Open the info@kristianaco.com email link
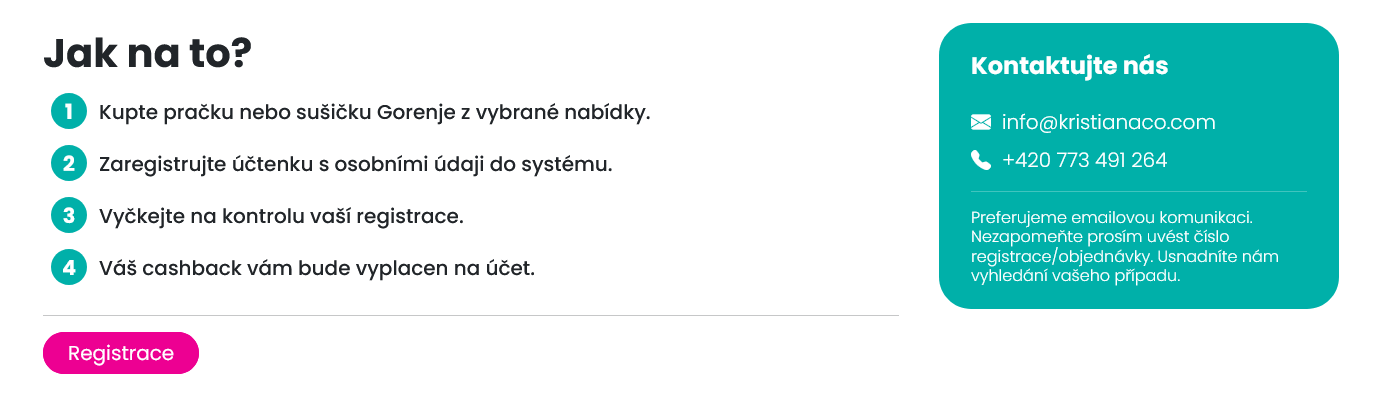 tap(1108, 123)
